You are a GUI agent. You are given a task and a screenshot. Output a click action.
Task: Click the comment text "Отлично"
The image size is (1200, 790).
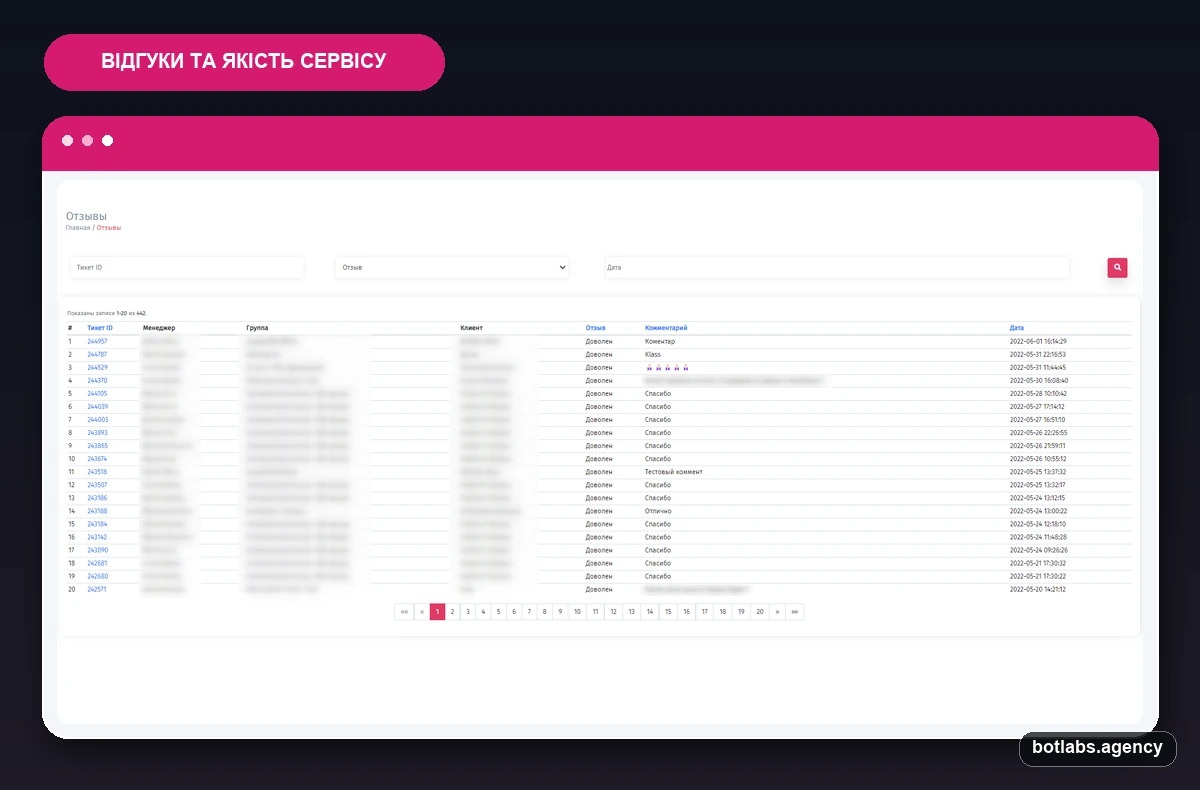tap(658, 510)
